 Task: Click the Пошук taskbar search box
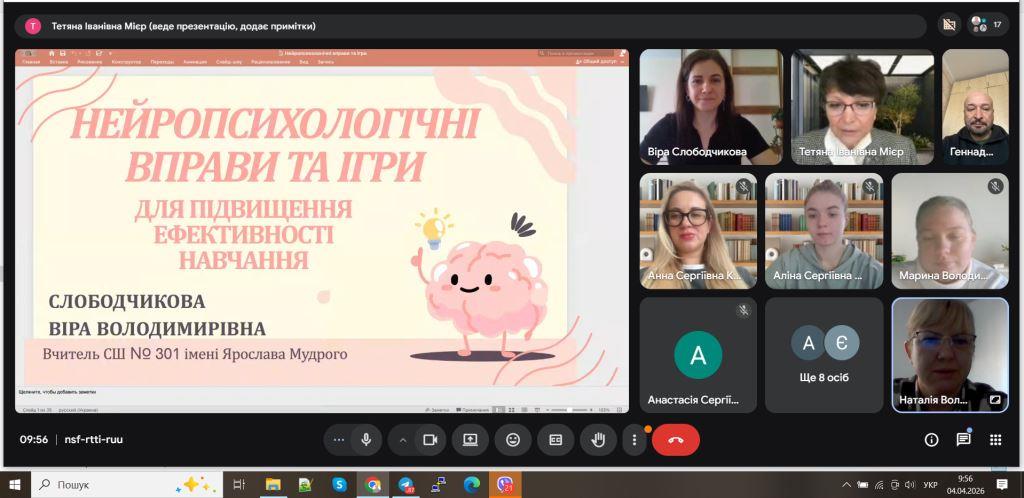coord(126,484)
